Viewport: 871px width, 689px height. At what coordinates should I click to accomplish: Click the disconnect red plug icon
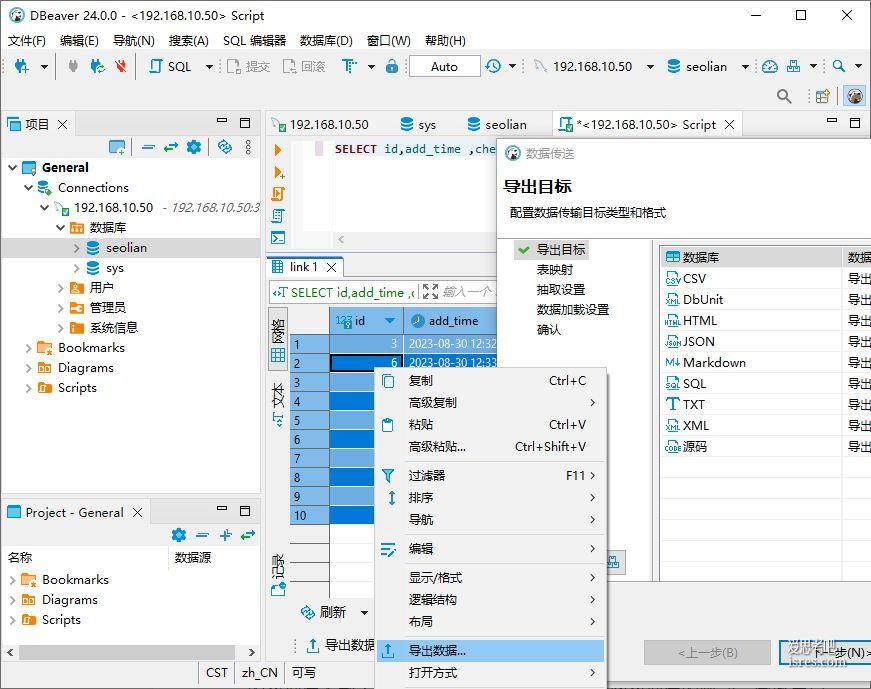coord(120,67)
